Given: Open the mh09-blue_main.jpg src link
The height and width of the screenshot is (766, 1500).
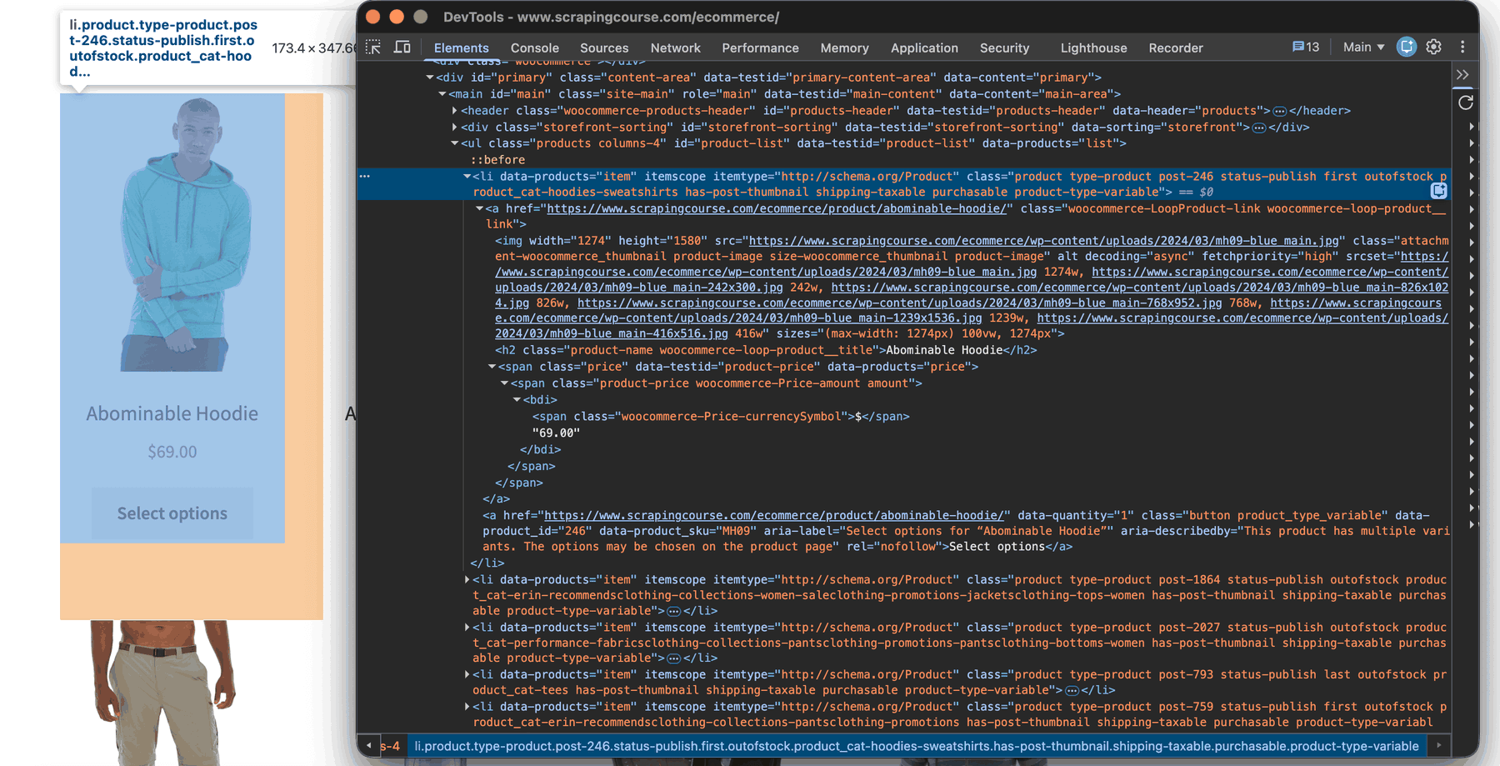Looking at the screenshot, I should [1043, 240].
